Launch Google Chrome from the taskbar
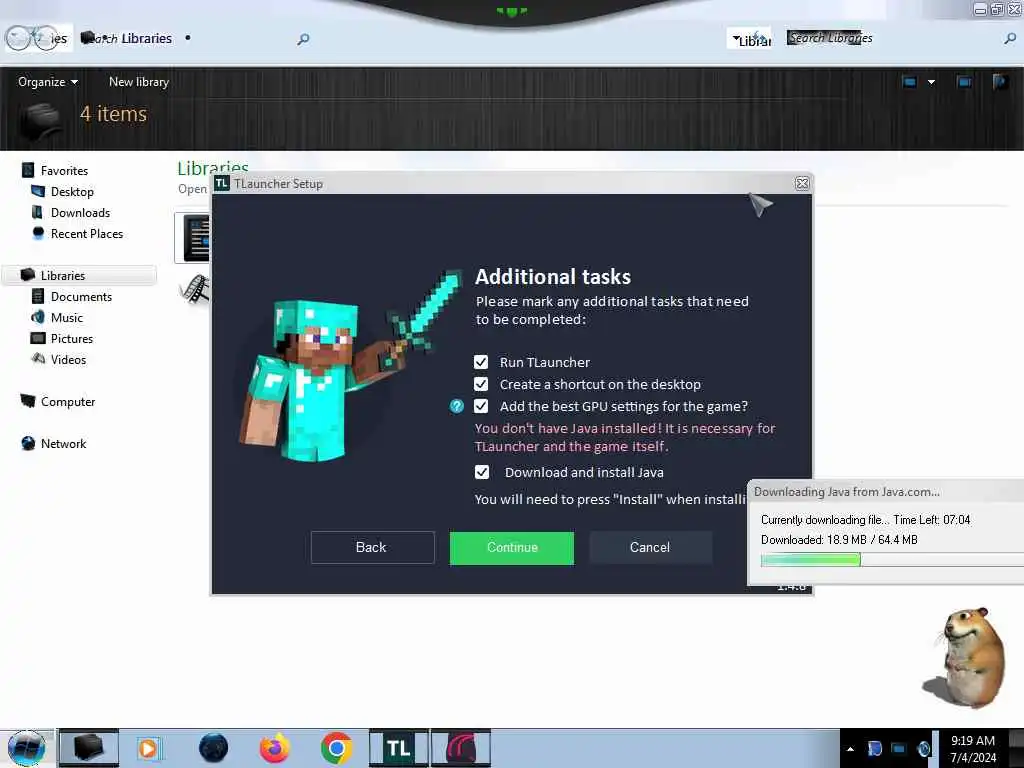Viewport: 1024px width, 768px height. click(x=337, y=748)
